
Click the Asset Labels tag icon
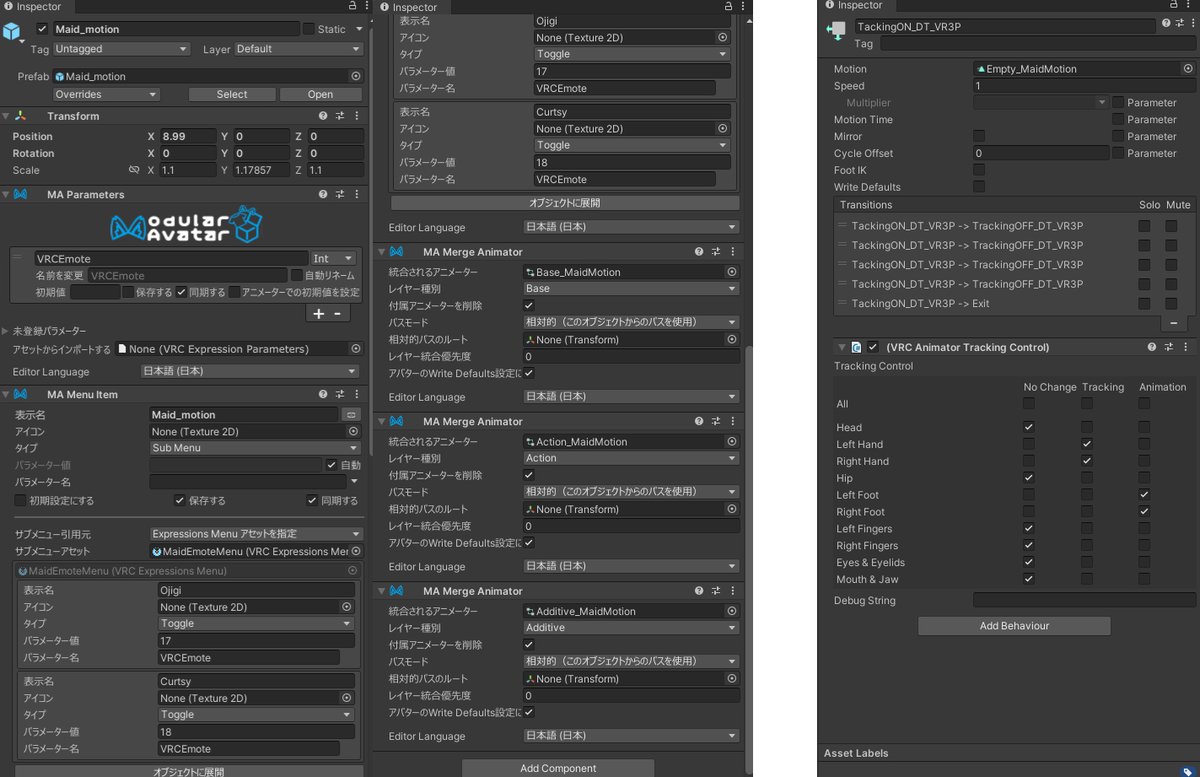1187,771
